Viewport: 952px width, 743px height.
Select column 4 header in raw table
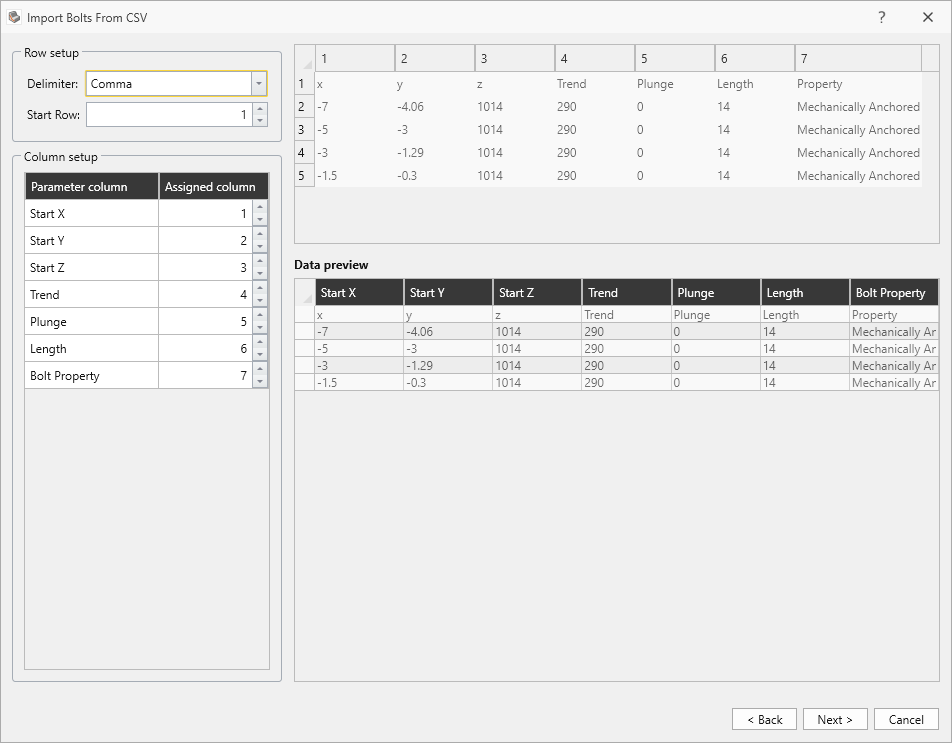594,58
